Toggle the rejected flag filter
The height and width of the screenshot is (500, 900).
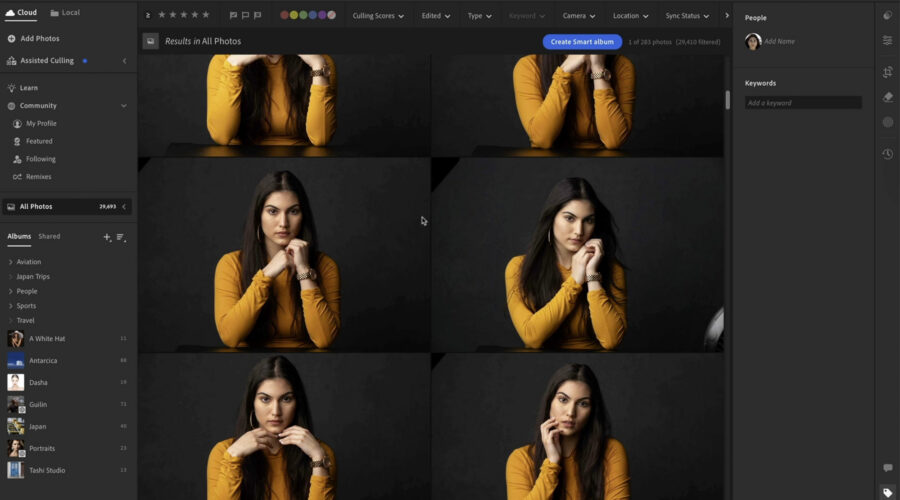257,15
